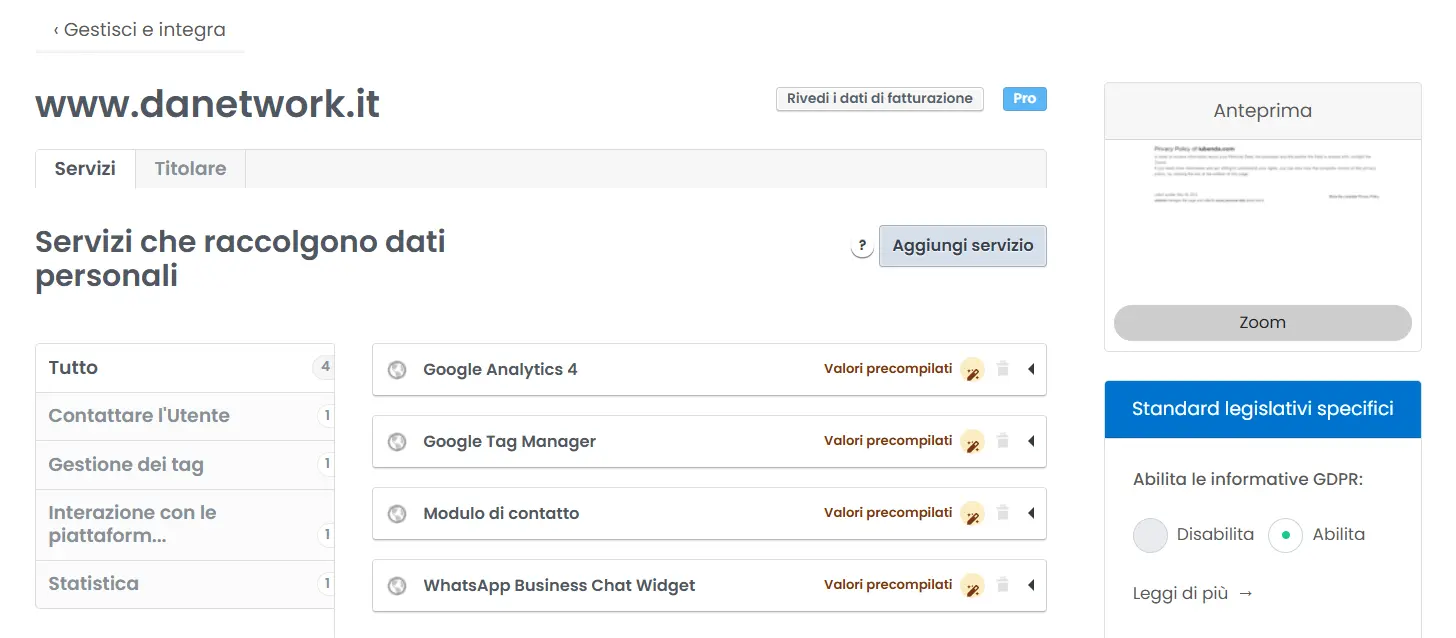Click the Aggiungi servizio button
The image size is (1456, 638).
(x=963, y=246)
